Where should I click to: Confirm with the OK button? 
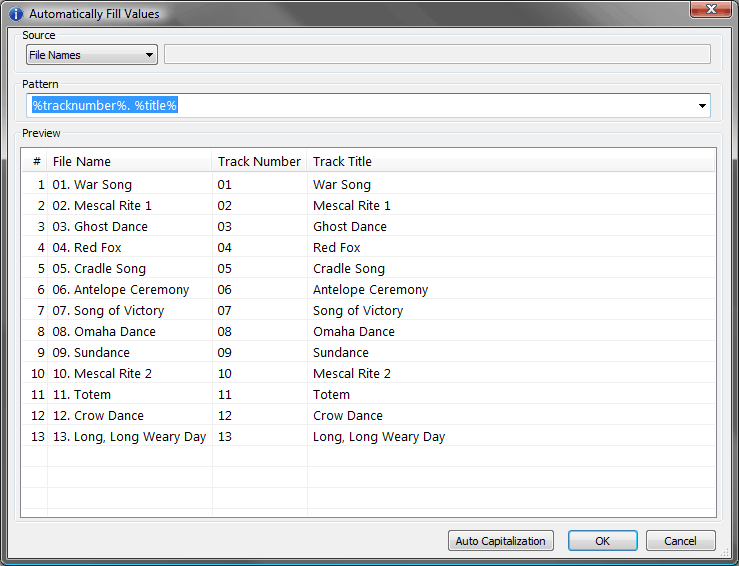[602, 541]
